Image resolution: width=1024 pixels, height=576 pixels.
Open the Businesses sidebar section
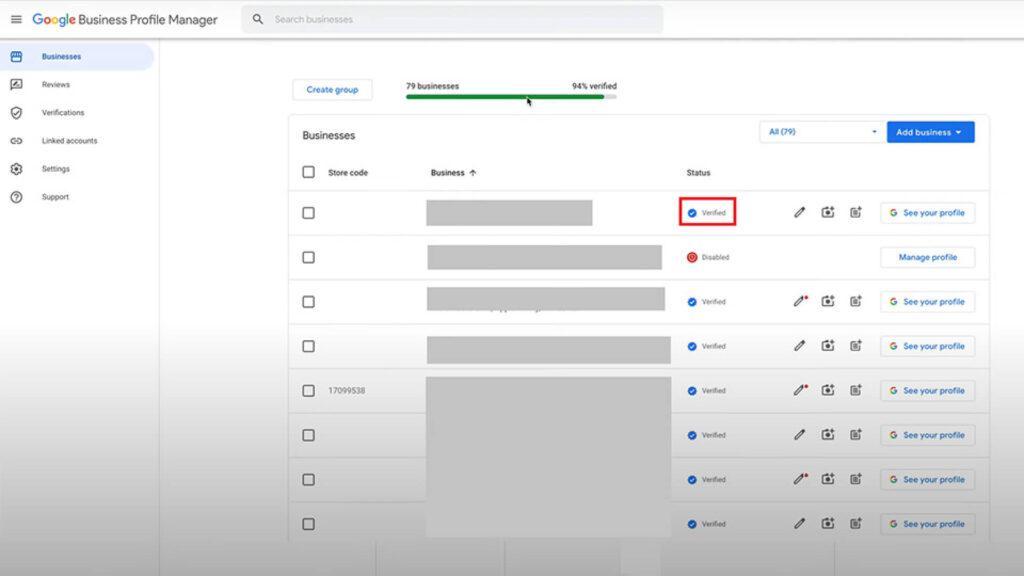point(77,57)
